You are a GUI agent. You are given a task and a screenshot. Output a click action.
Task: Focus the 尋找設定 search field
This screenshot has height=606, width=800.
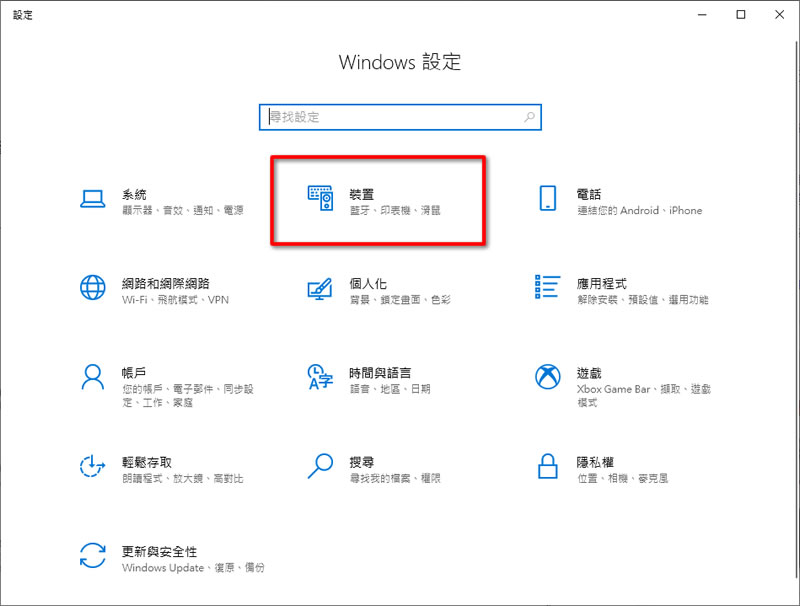point(400,117)
